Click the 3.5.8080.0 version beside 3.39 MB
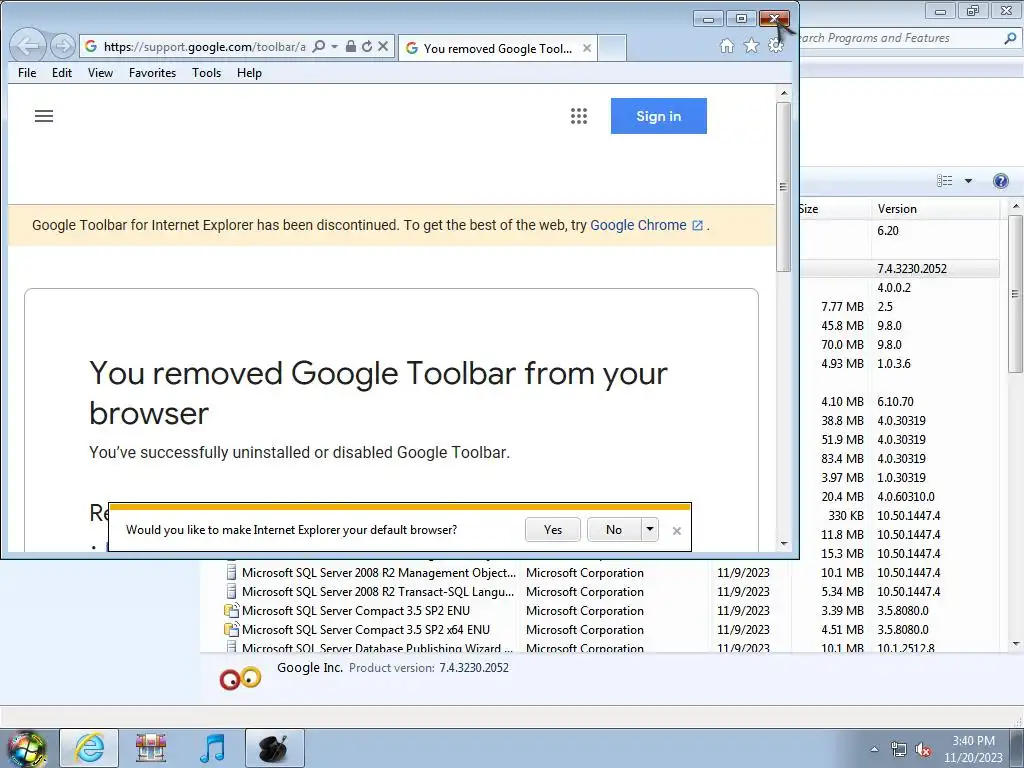The width and height of the screenshot is (1024, 768). (x=903, y=611)
